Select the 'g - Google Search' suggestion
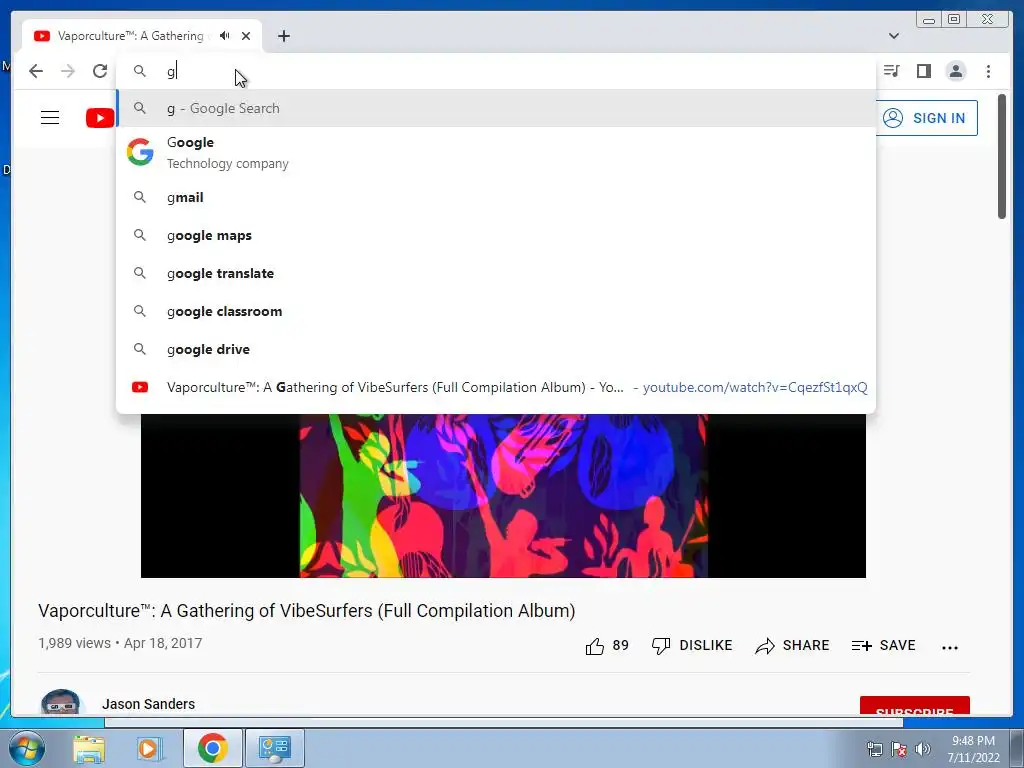Image resolution: width=1024 pixels, height=768 pixels. (x=496, y=108)
